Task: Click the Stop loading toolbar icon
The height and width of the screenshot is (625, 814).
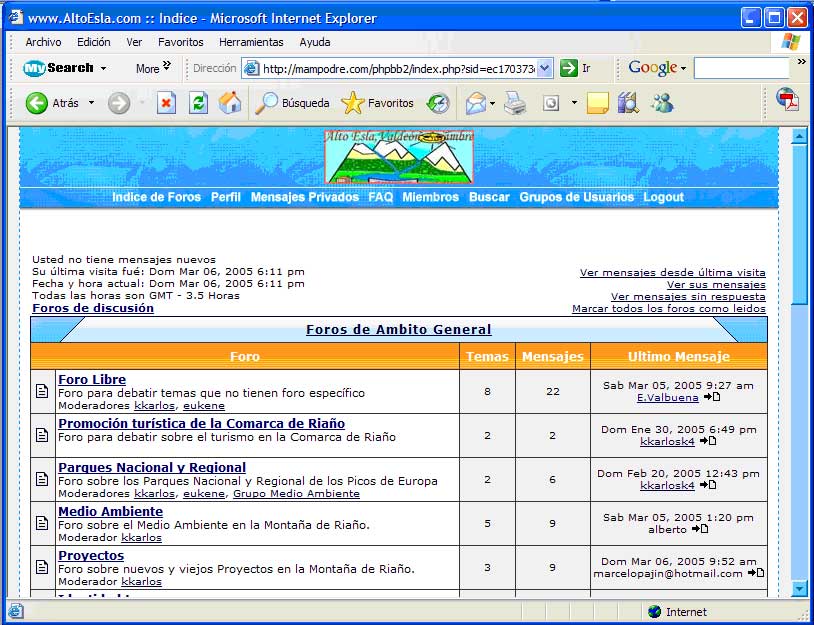Action: (x=167, y=103)
